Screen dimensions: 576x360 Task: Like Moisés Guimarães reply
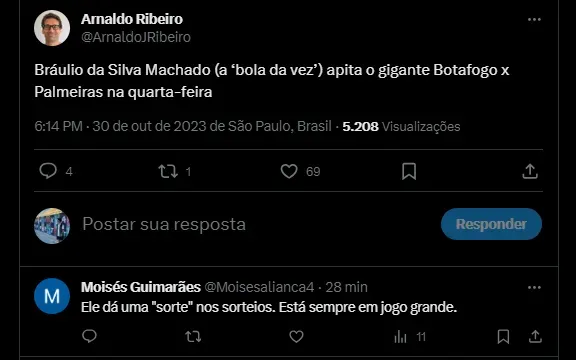[x=296, y=336]
